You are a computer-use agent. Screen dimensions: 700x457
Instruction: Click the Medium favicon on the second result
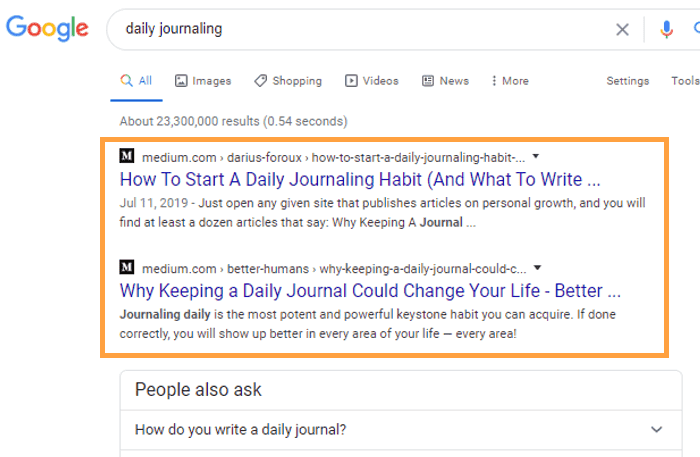tap(127, 268)
